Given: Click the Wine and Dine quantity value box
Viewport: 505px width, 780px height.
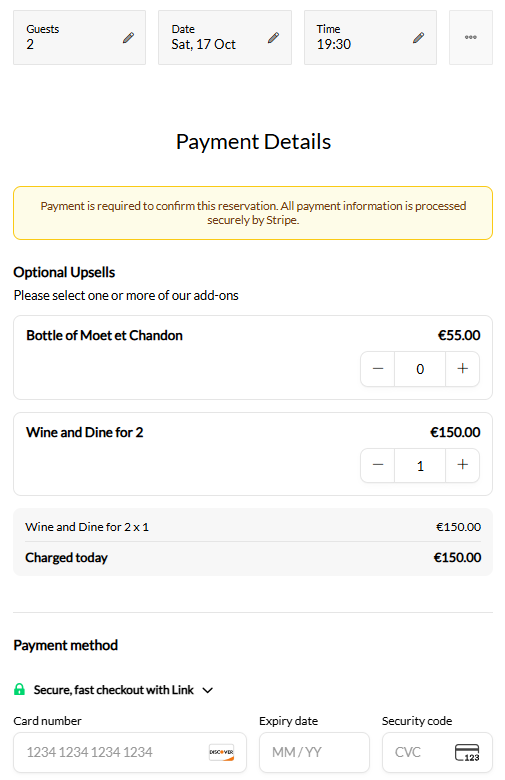Looking at the screenshot, I should [420, 465].
